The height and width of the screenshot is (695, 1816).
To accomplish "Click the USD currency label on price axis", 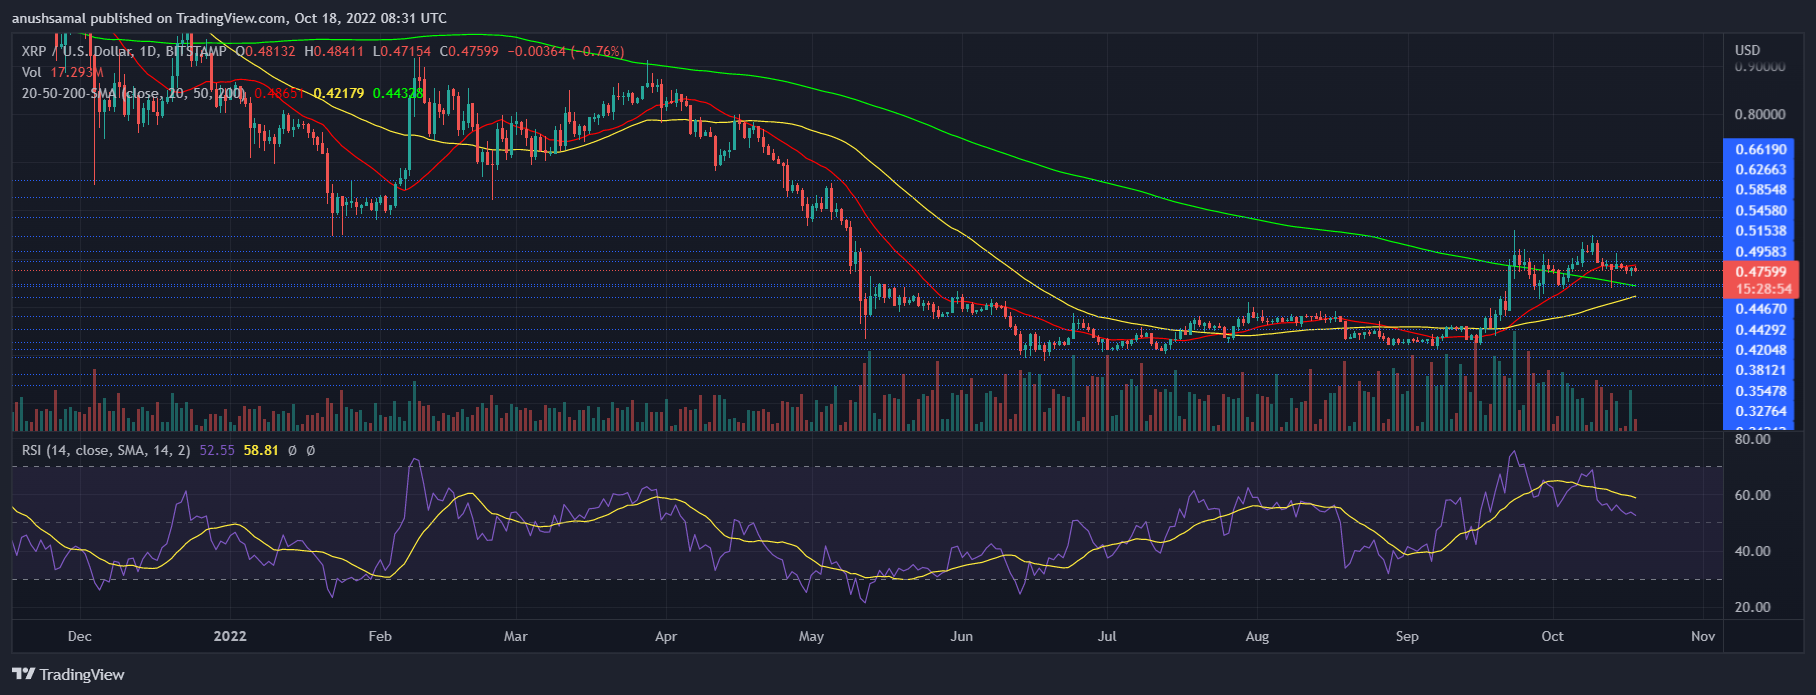I will tap(1747, 50).
